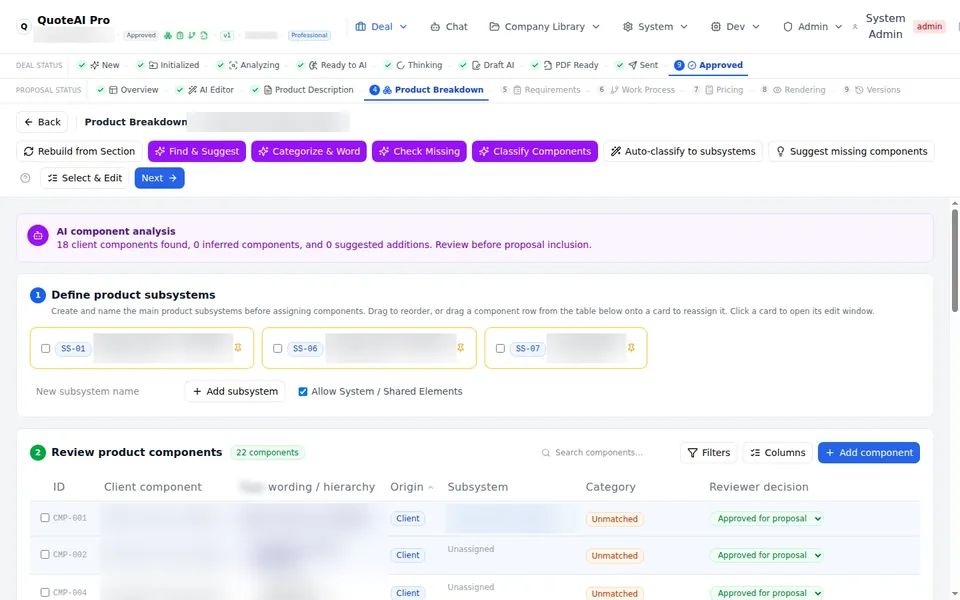
Task: Select the CMP-002 row checkbox
Action: click(x=45, y=555)
